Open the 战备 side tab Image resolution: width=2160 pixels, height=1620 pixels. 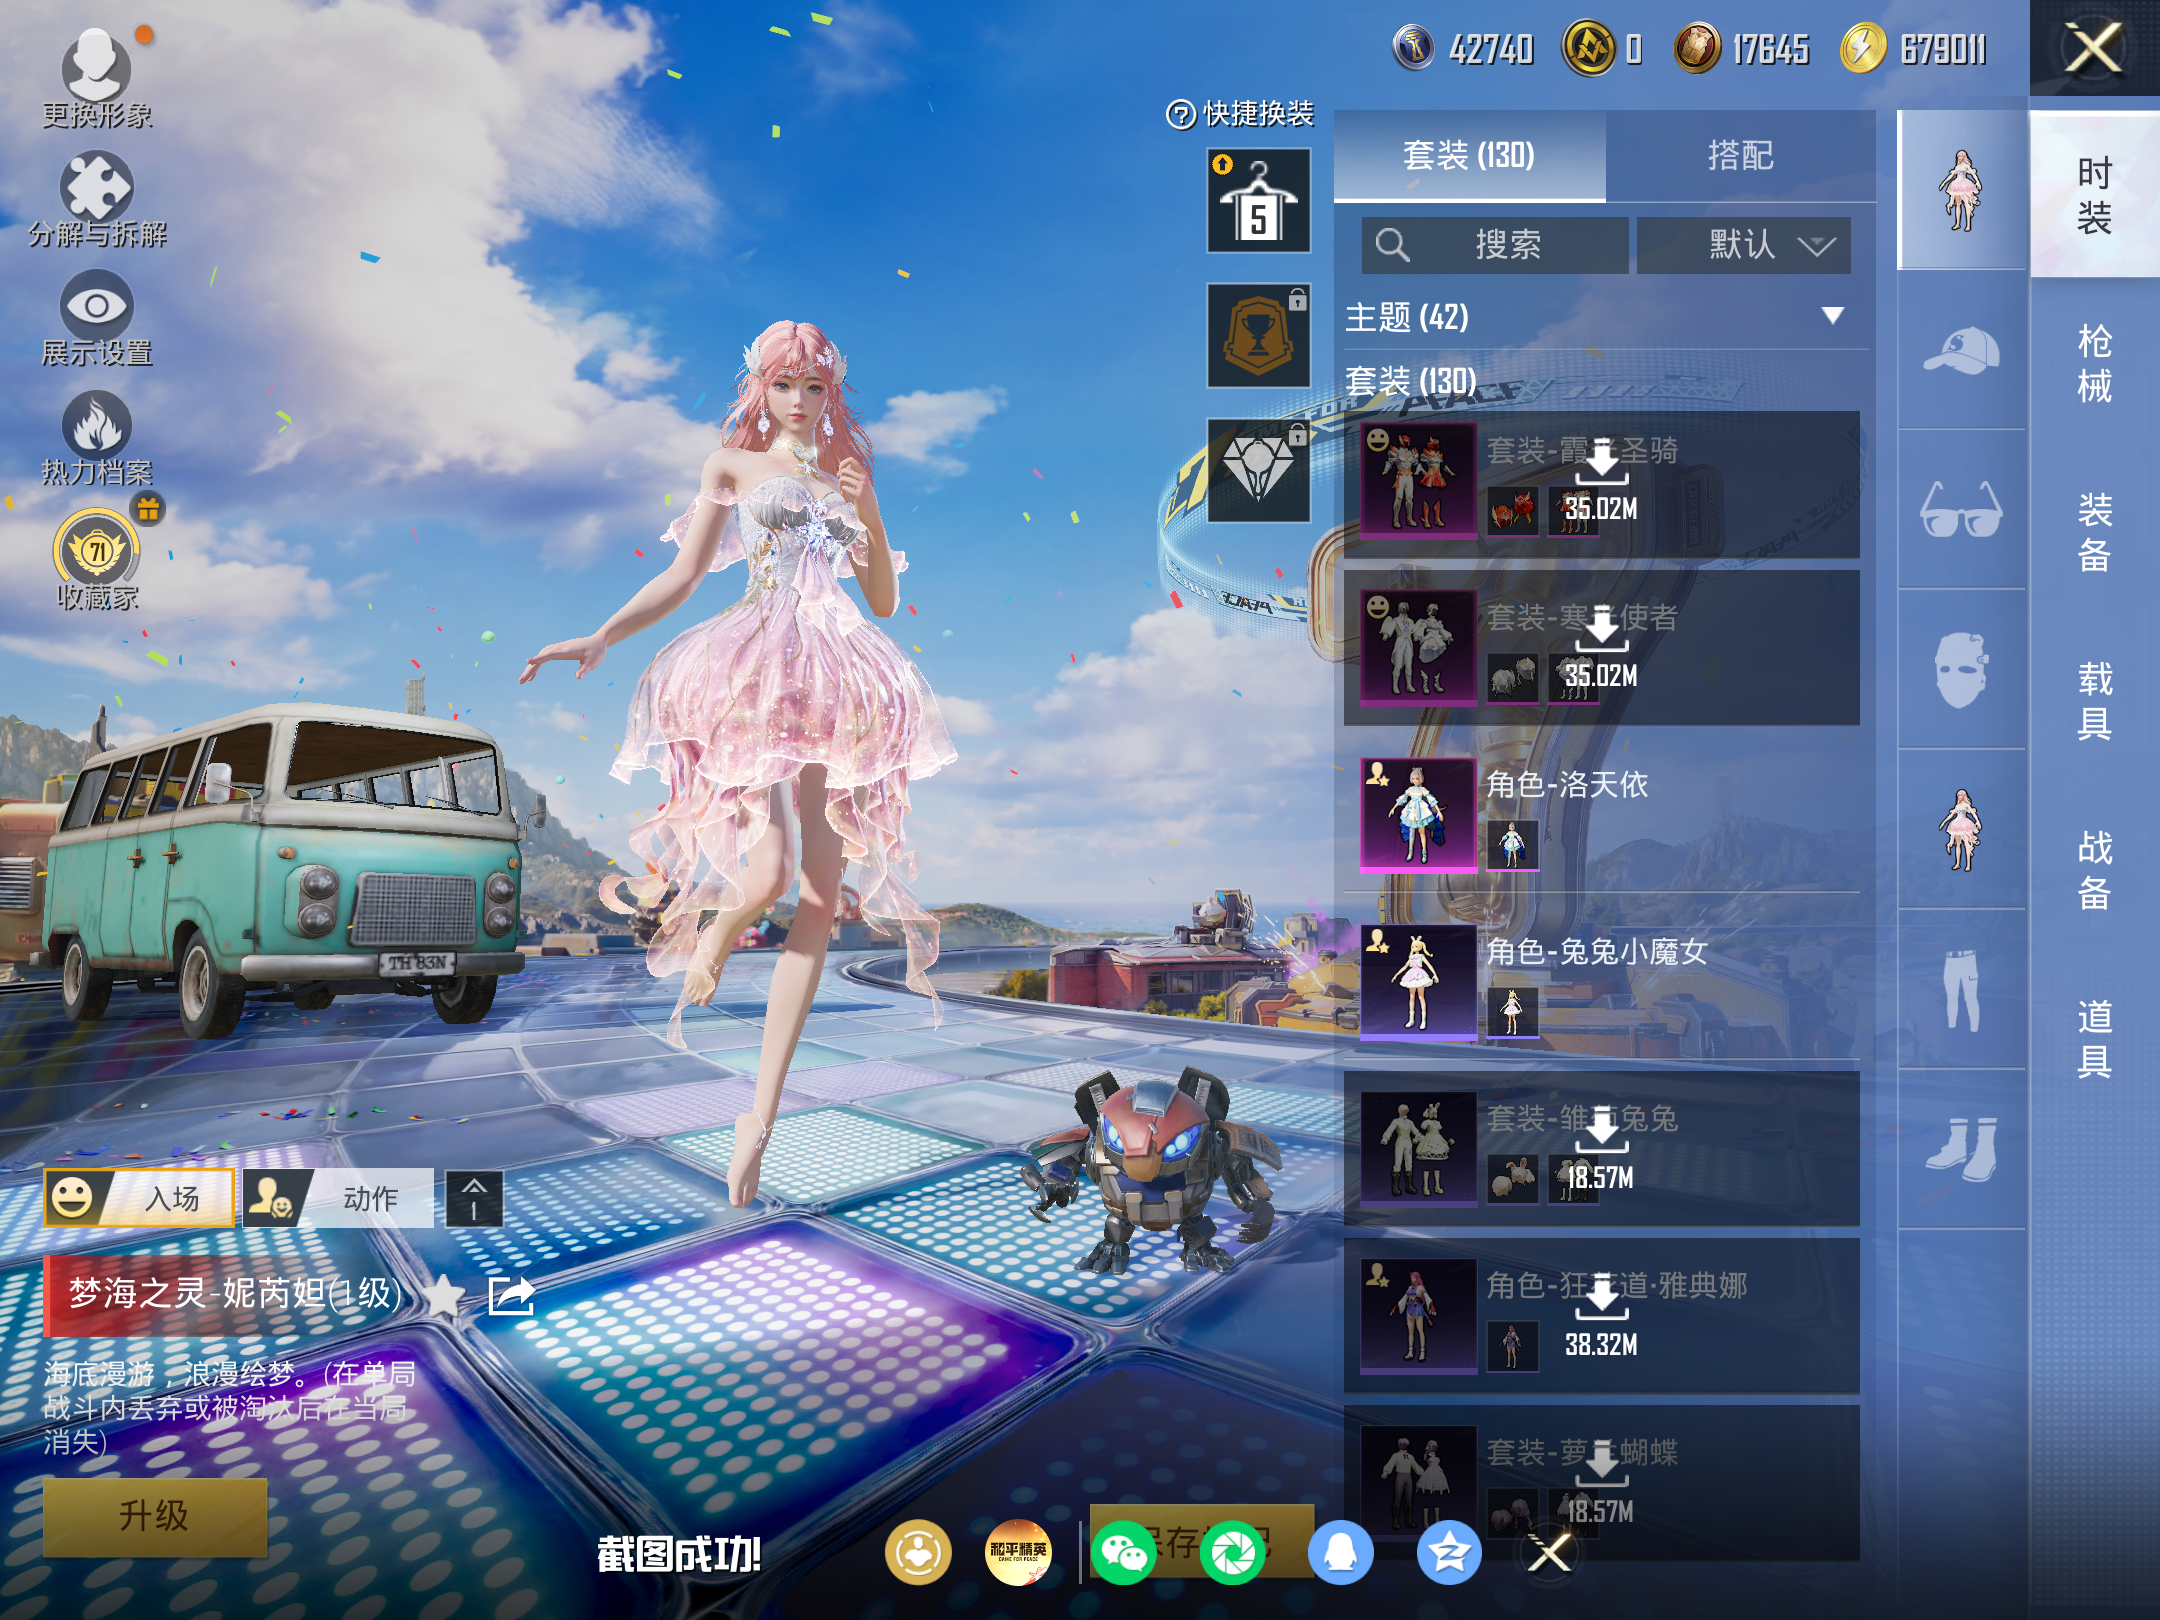(x=2094, y=870)
